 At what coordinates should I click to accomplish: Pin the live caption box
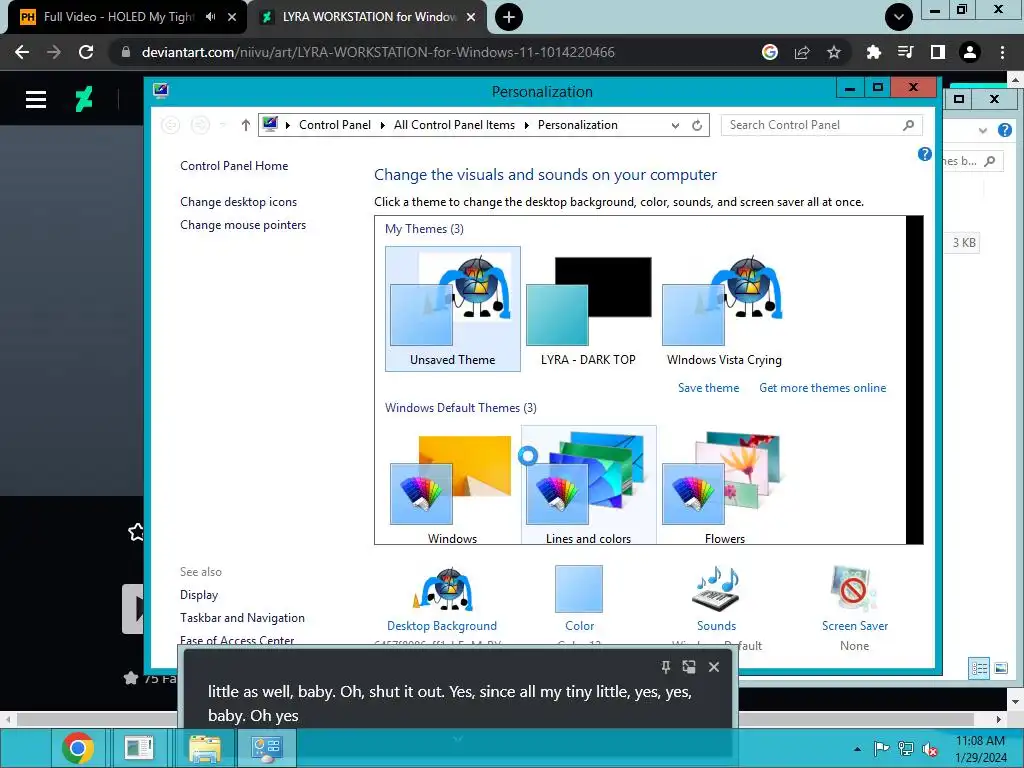(665, 667)
